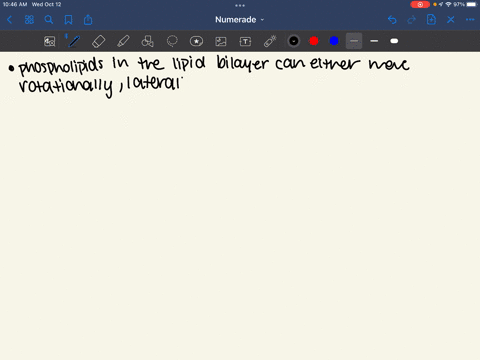Select the thinnest stroke width
Screen dimensions: 480x360
tap(354, 41)
